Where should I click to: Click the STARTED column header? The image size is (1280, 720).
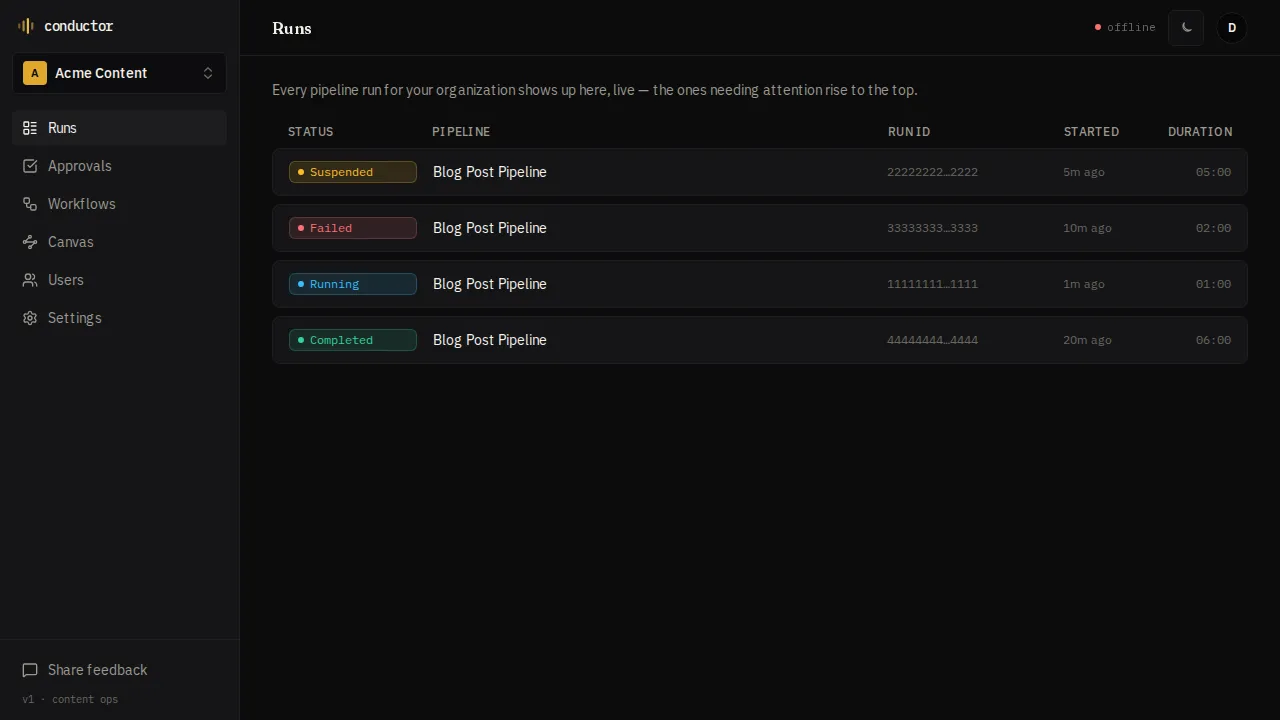pos(1091,132)
